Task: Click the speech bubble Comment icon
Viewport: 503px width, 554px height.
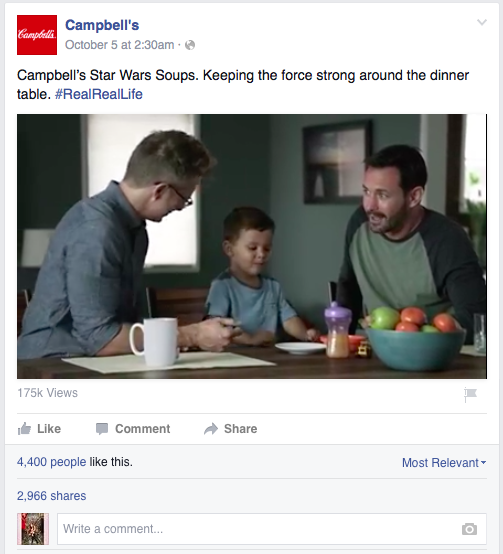Action: tap(102, 429)
